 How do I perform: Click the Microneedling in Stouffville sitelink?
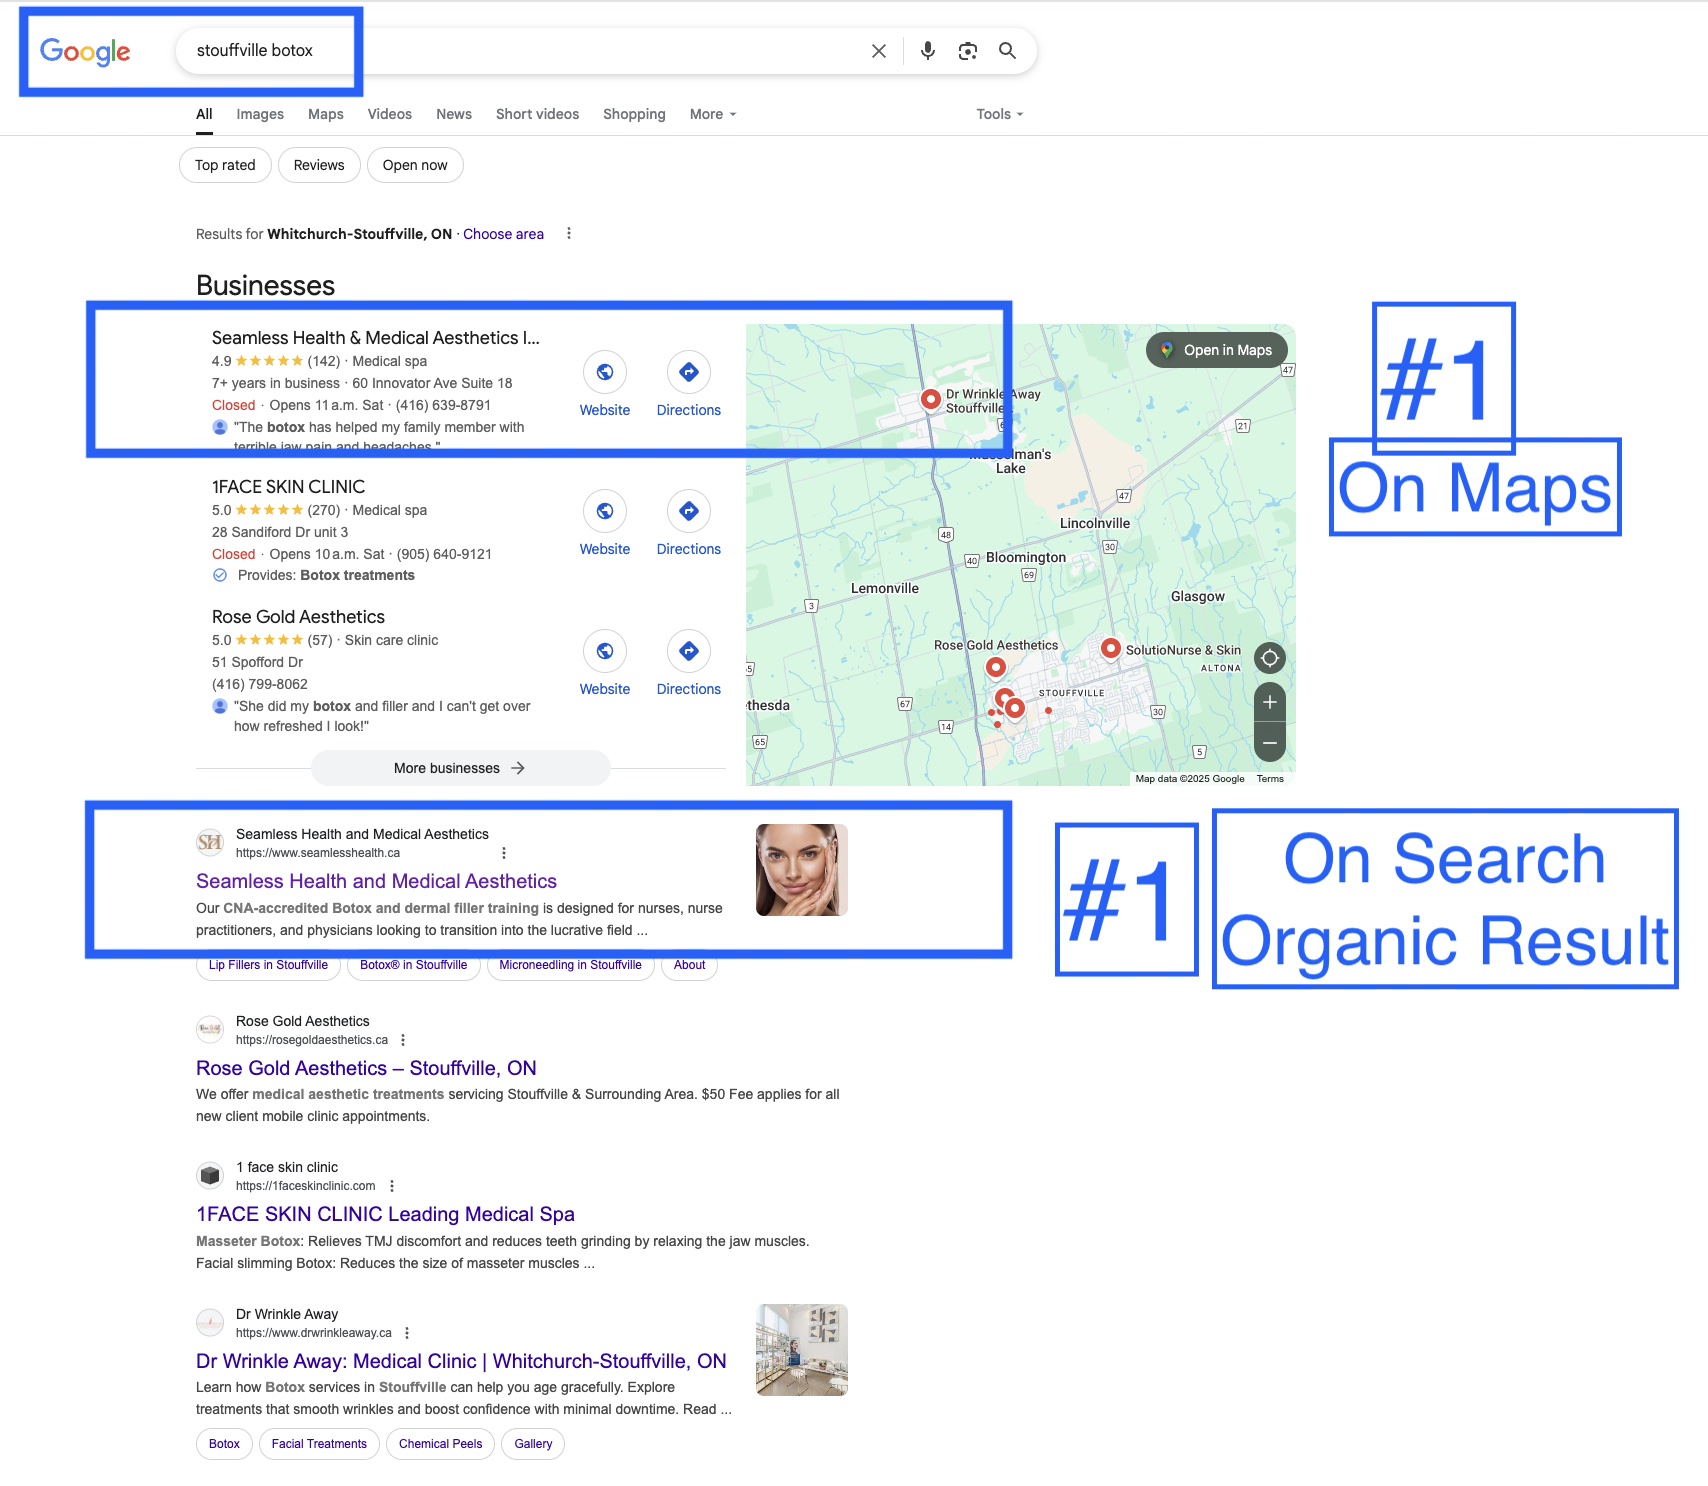click(571, 965)
